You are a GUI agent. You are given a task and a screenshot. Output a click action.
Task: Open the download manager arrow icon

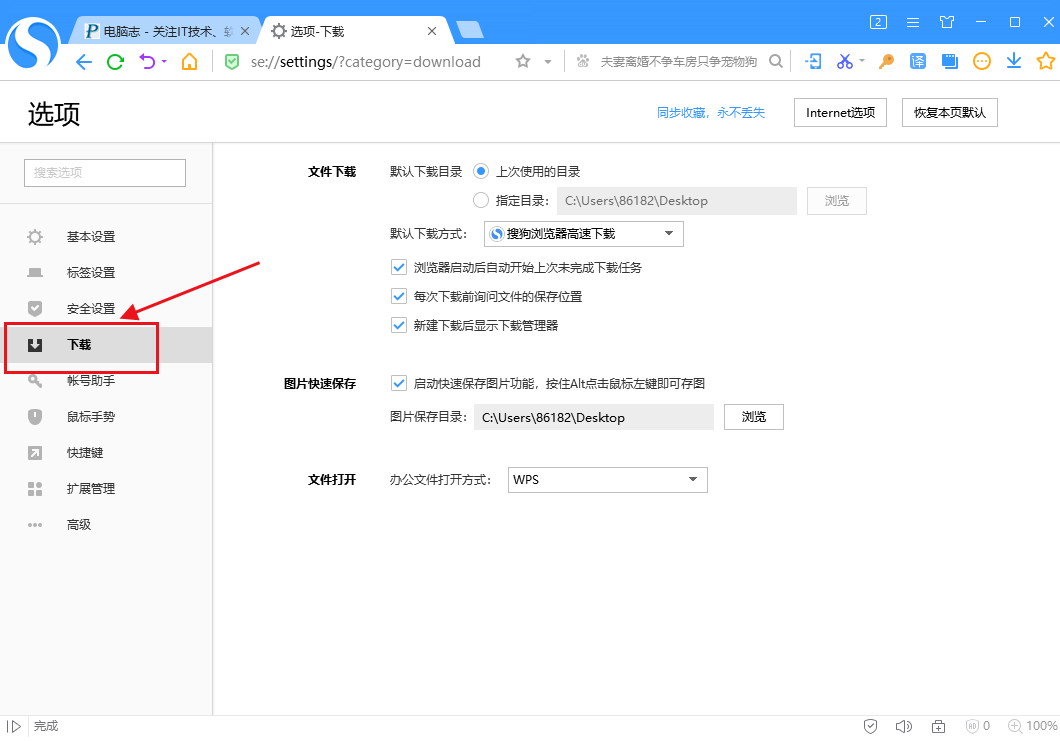(1013, 61)
